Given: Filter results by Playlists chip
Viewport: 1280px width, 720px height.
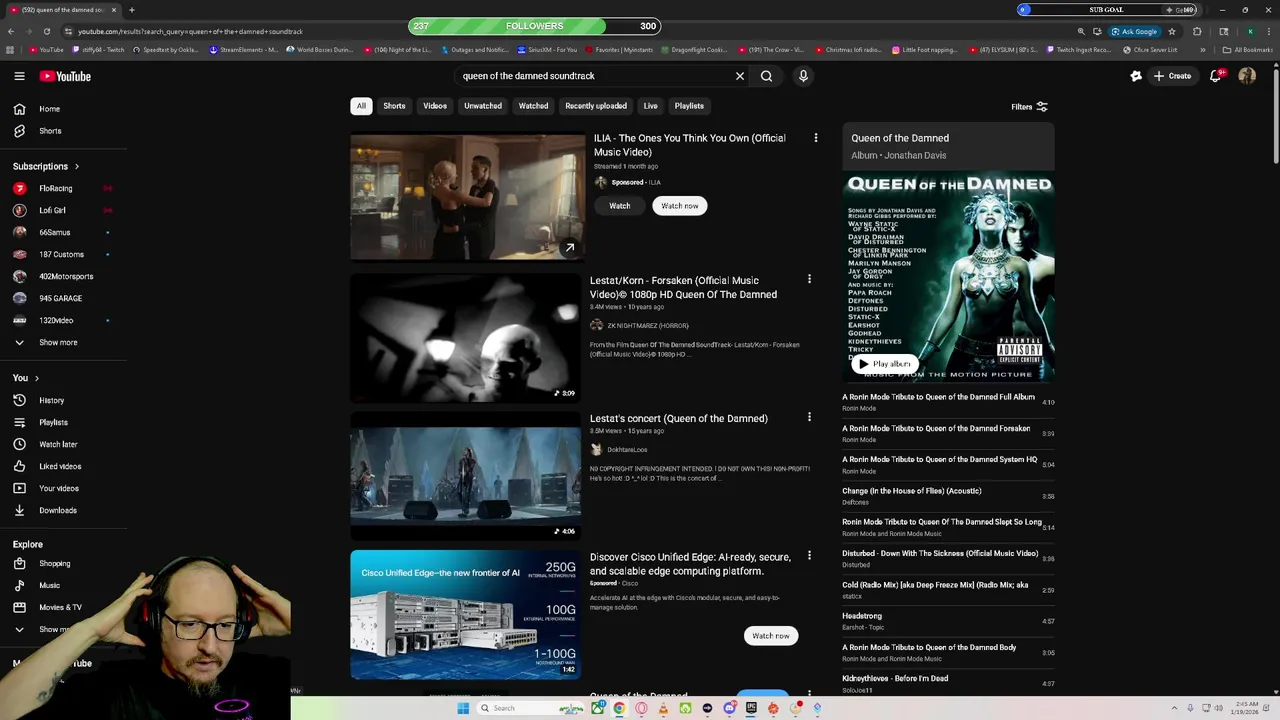Looking at the screenshot, I should (689, 106).
